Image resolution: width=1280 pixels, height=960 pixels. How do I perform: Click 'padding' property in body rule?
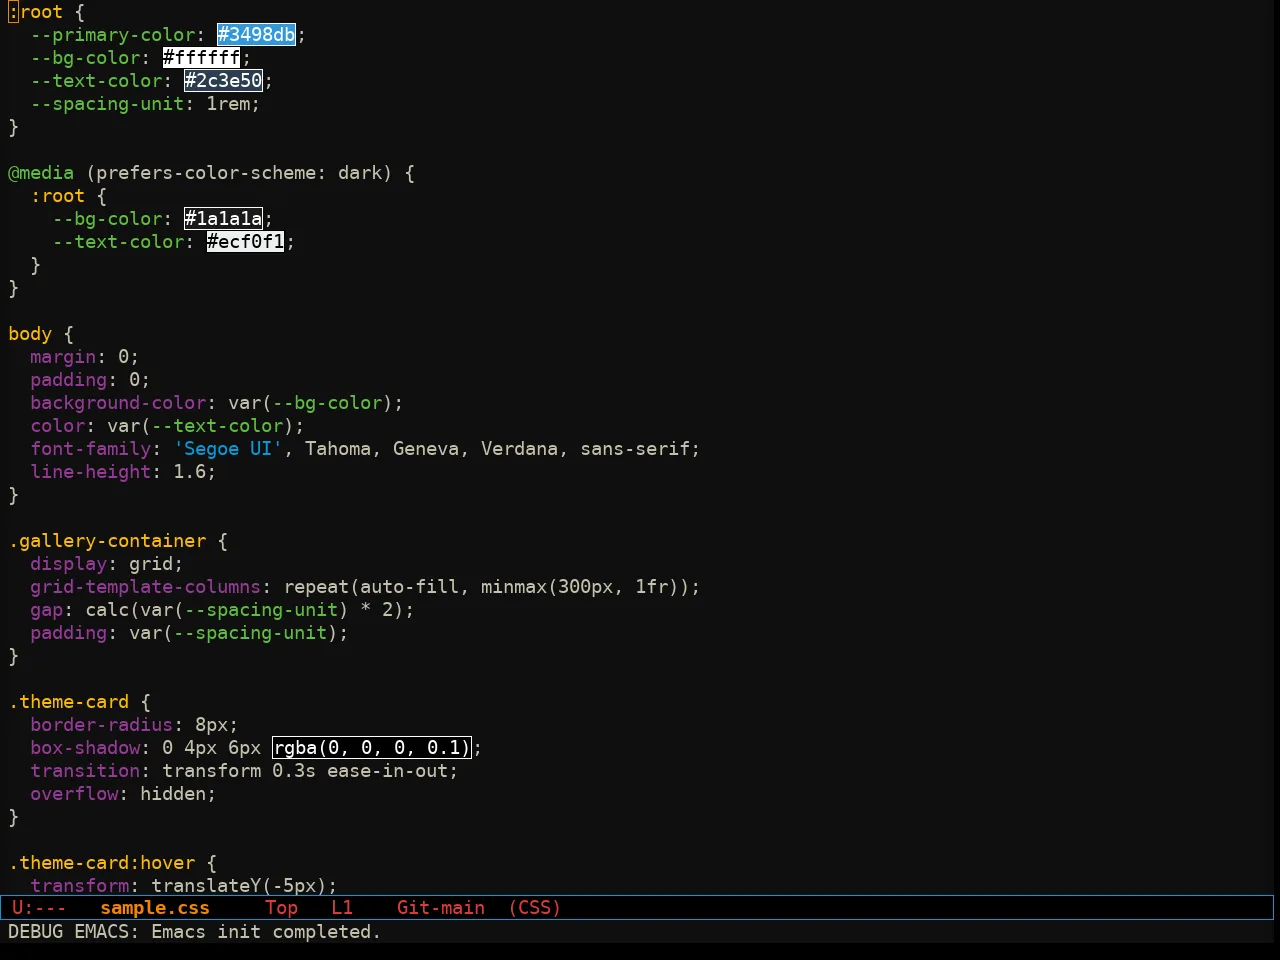[x=69, y=380]
